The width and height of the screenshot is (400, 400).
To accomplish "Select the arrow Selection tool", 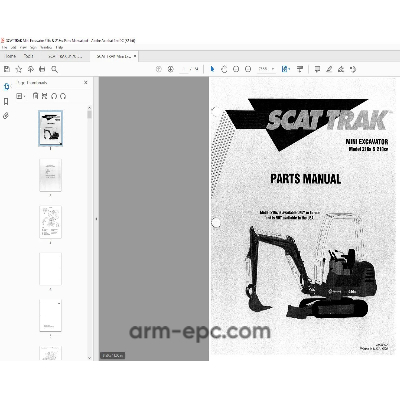I will [x=212, y=69].
